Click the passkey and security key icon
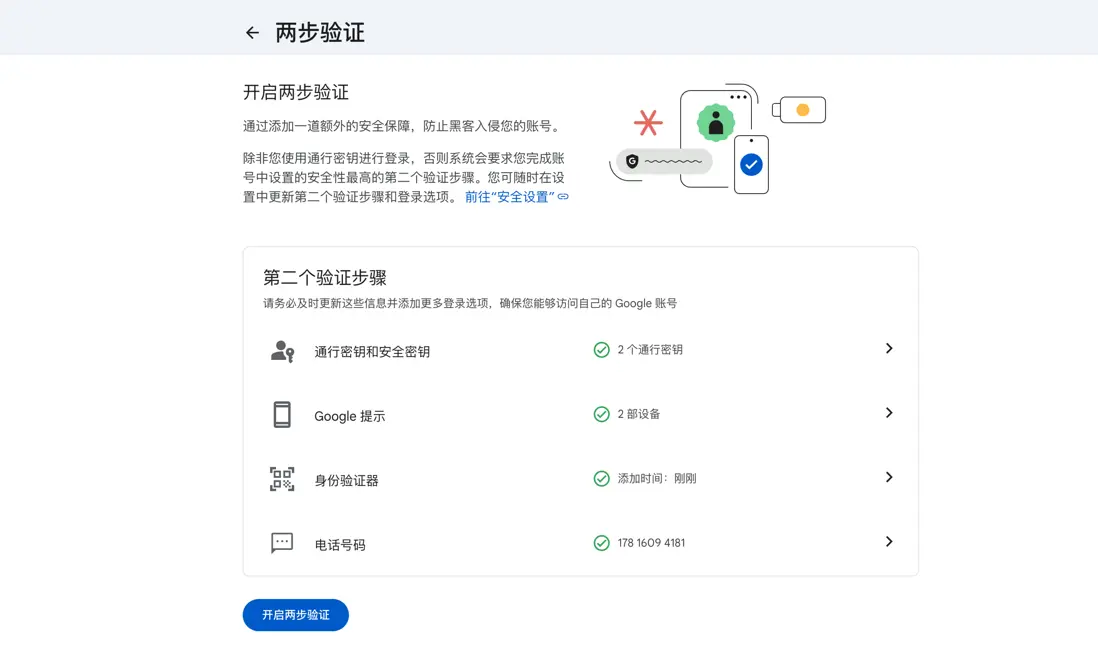1098x661 pixels. click(282, 348)
